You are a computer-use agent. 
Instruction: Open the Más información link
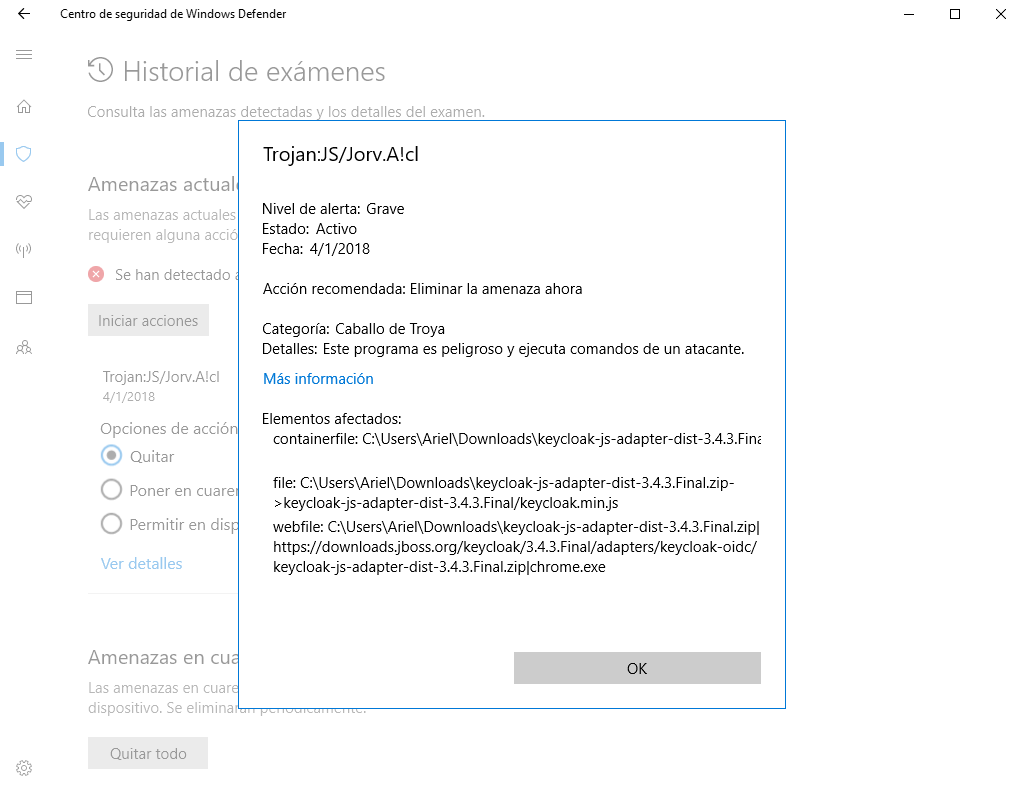point(318,379)
